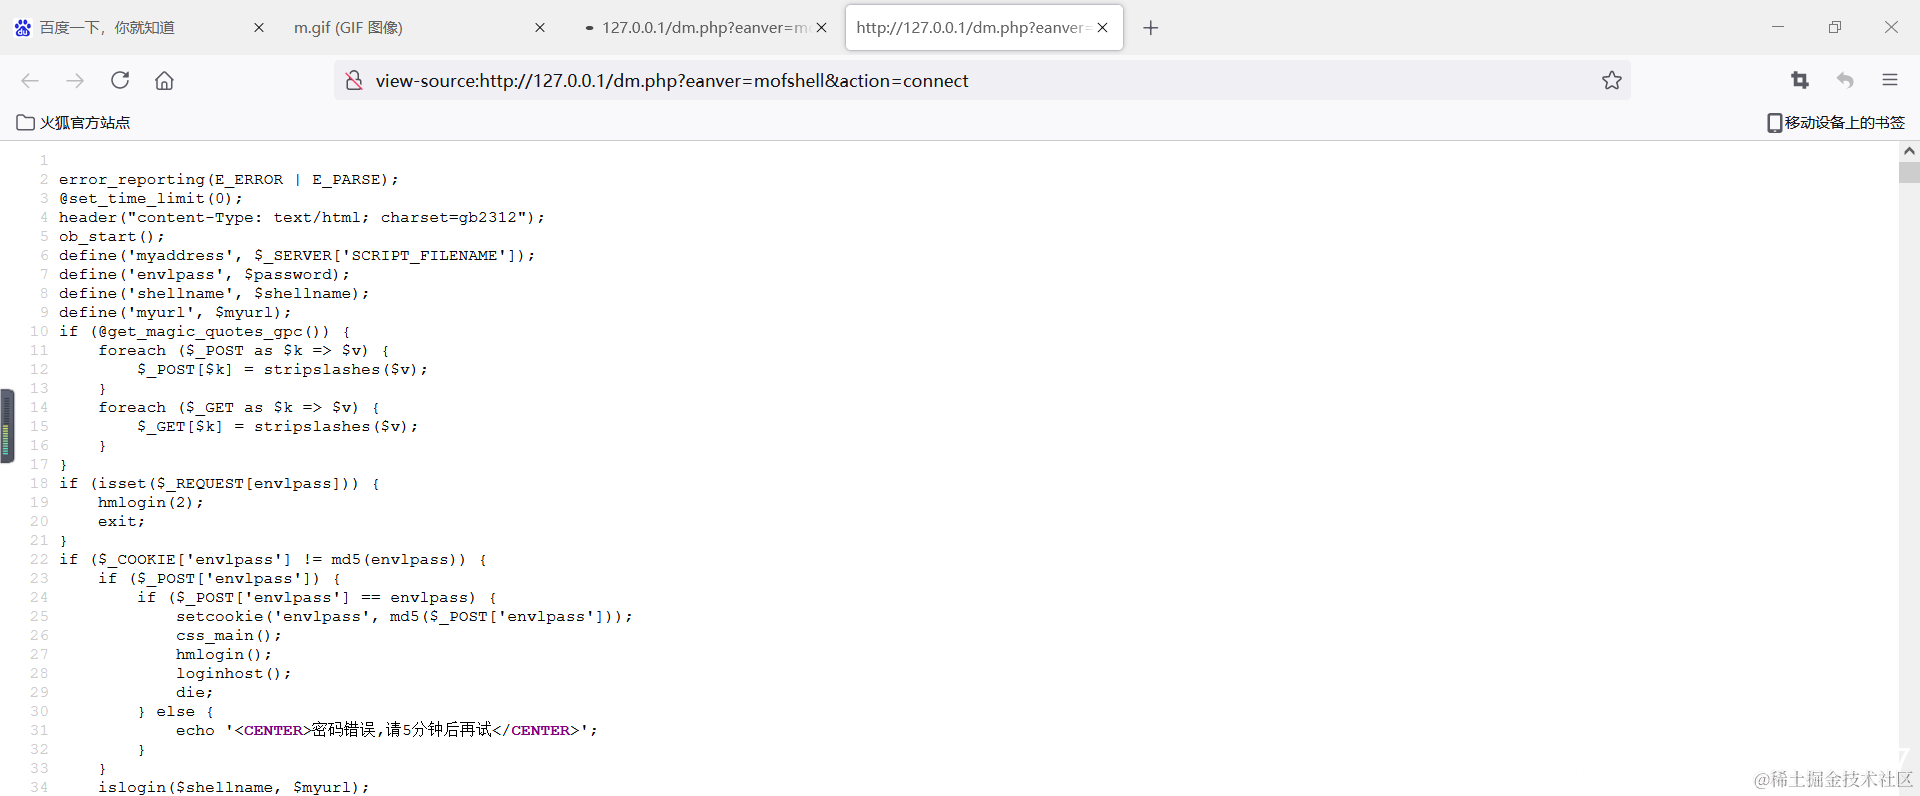The width and height of the screenshot is (1920, 796).
Task: Click the @set_time_limit(0); line
Action: point(150,199)
